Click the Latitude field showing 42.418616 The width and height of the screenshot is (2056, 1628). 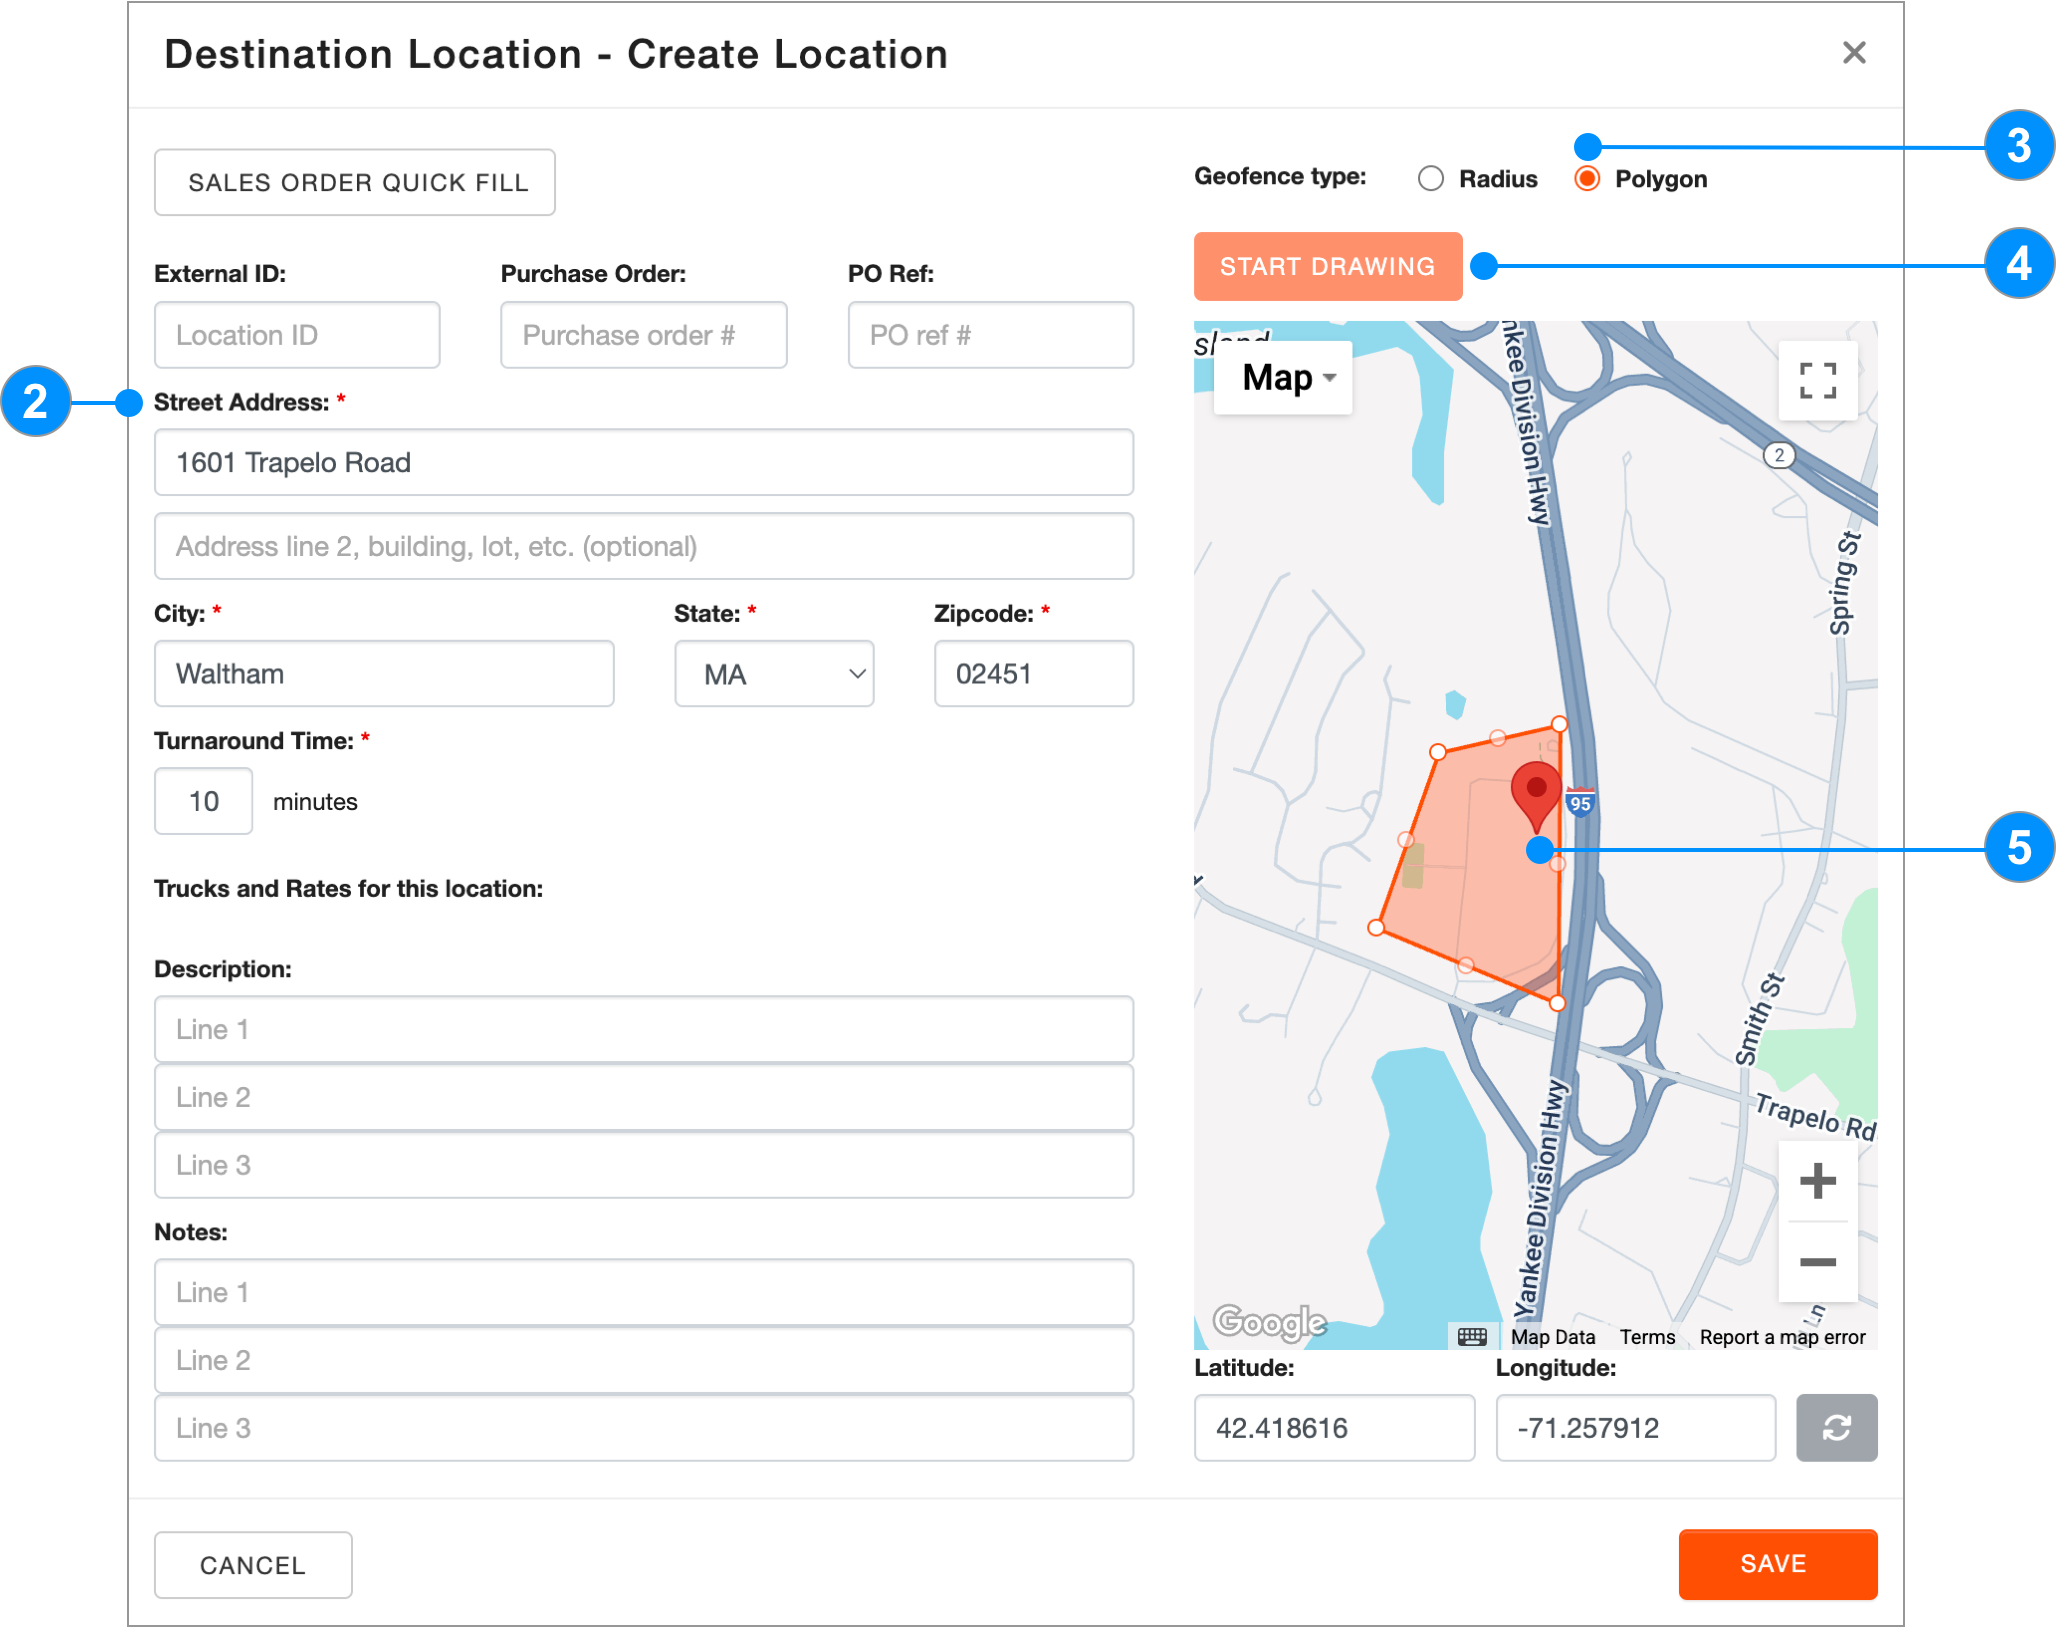coord(1334,1428)
